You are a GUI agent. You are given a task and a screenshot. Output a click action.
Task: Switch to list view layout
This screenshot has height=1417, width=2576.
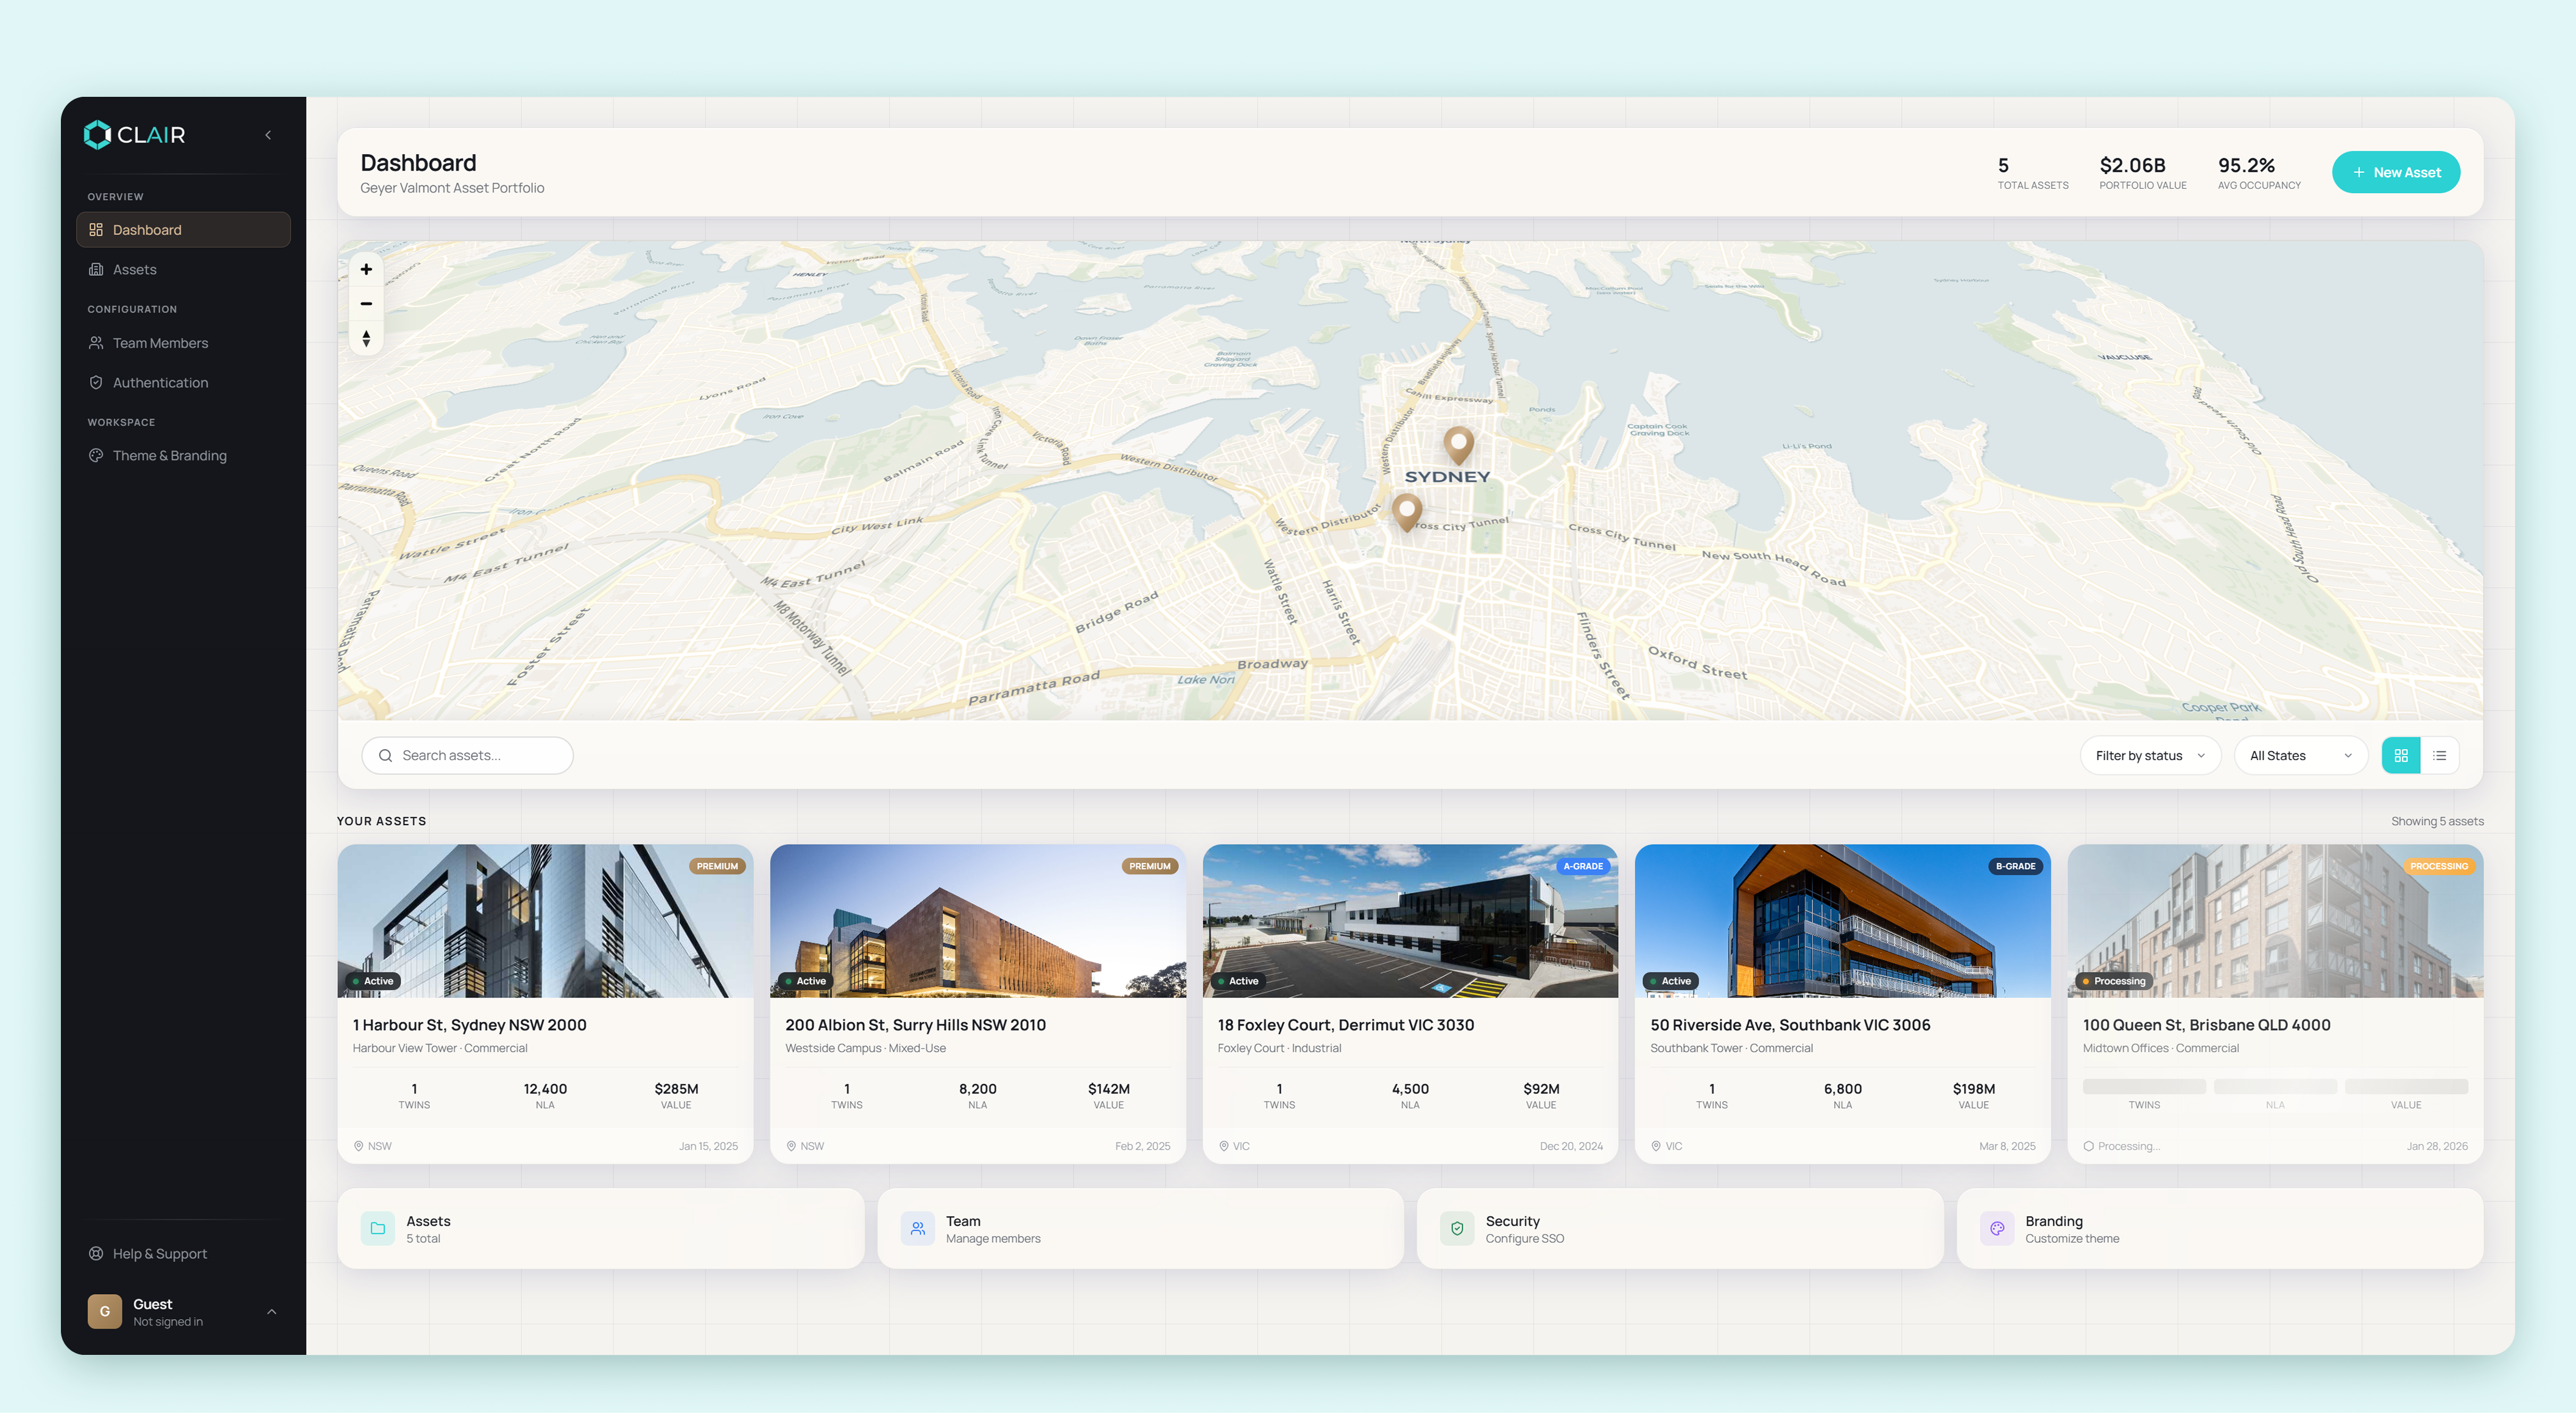click(2439, 755)
